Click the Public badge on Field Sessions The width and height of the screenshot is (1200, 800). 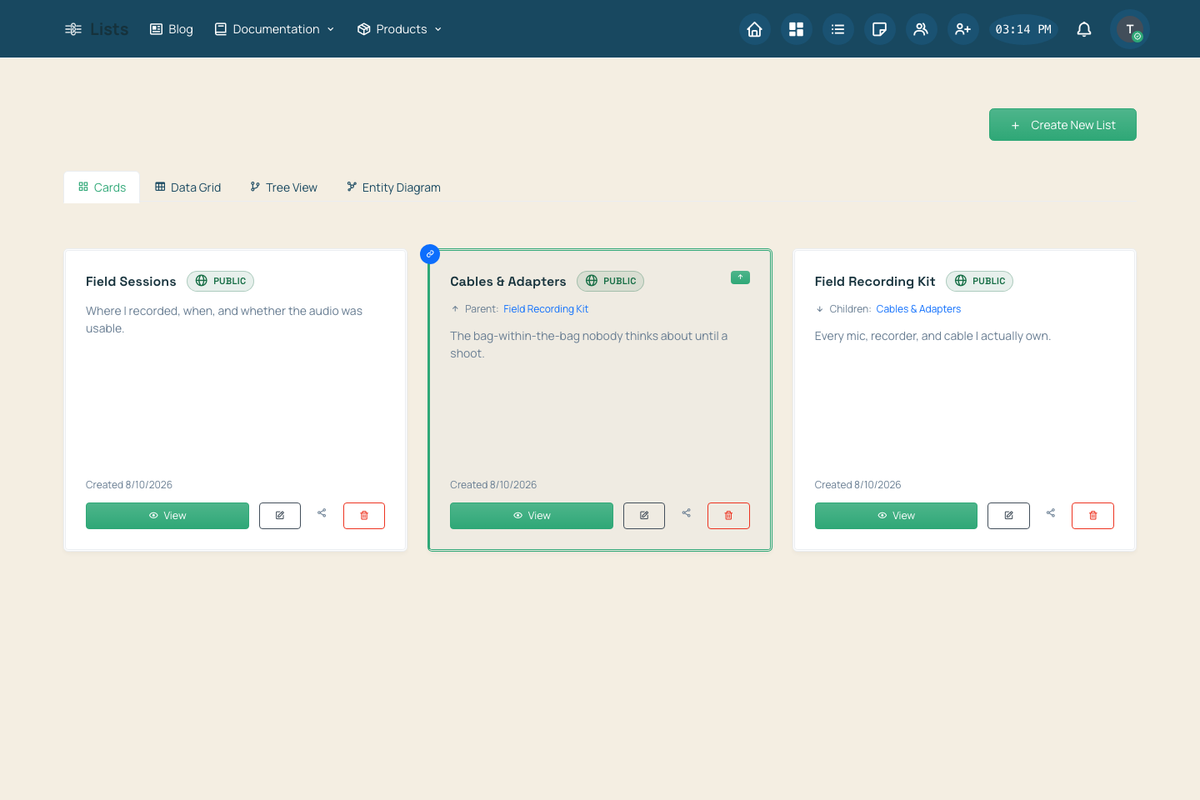(221, 281)
